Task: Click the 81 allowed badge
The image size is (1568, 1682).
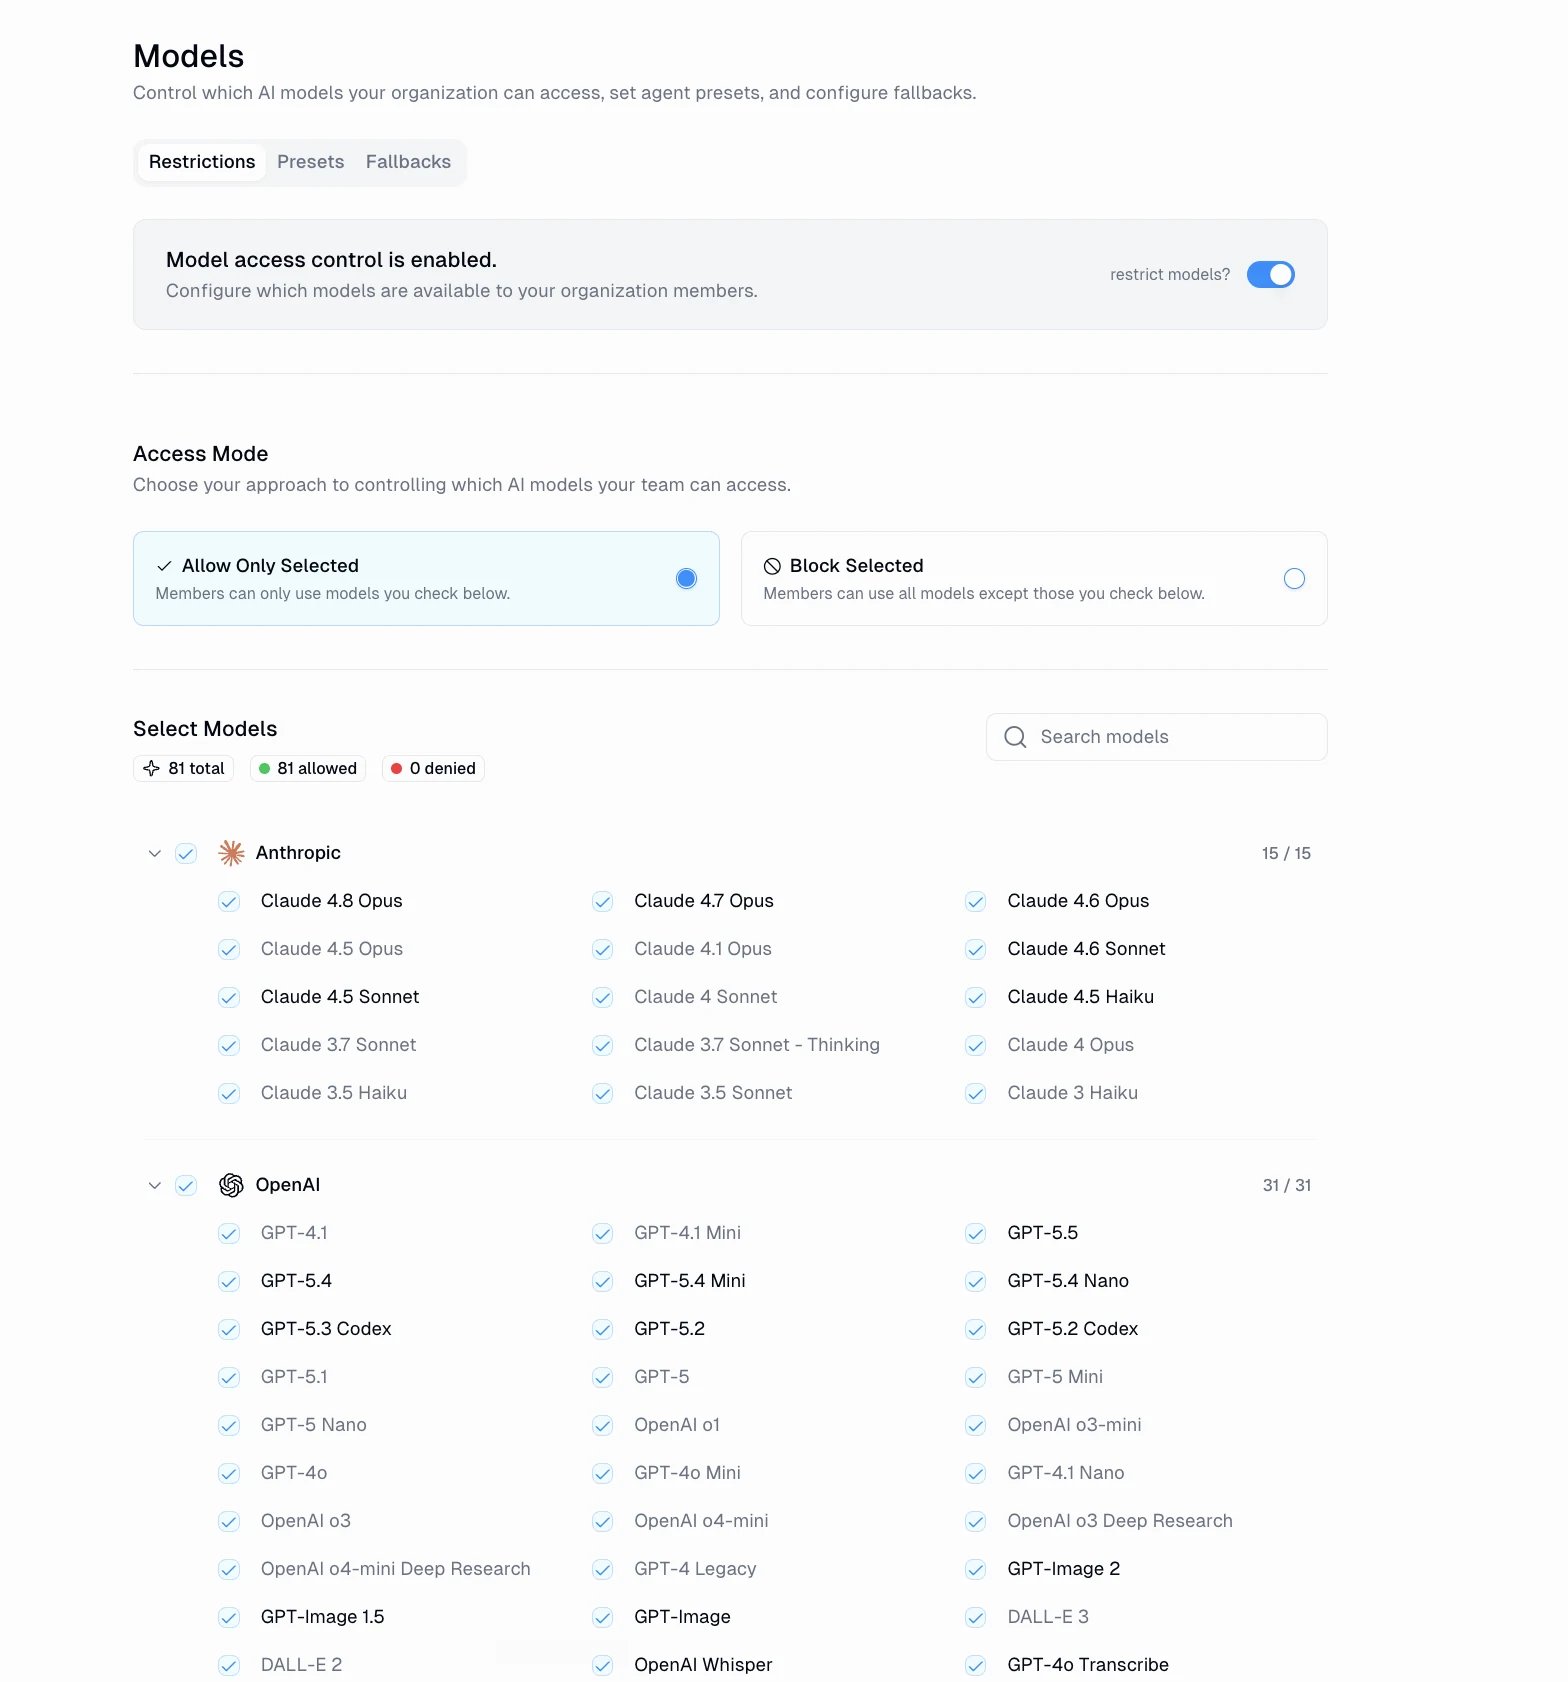Action: 308,768
